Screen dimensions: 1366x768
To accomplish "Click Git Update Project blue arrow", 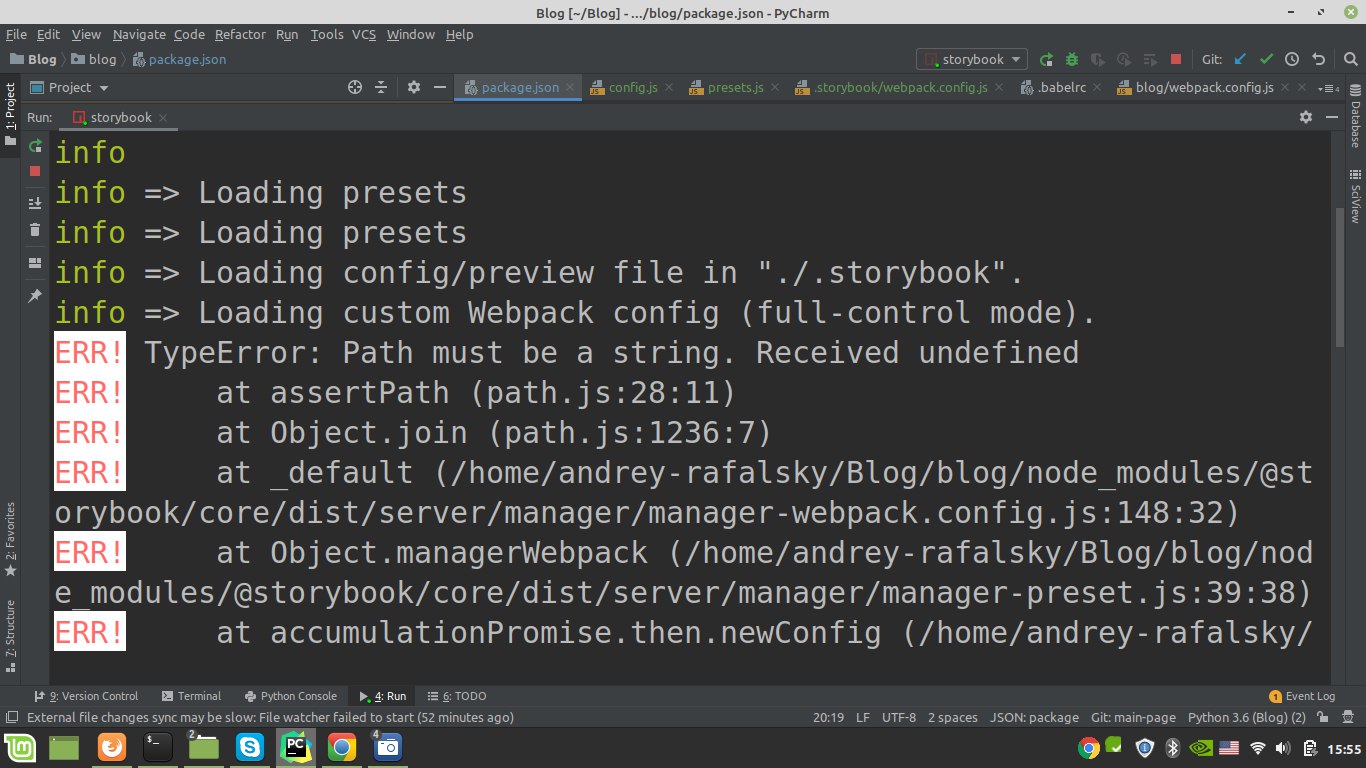I will pos(1241,60).
